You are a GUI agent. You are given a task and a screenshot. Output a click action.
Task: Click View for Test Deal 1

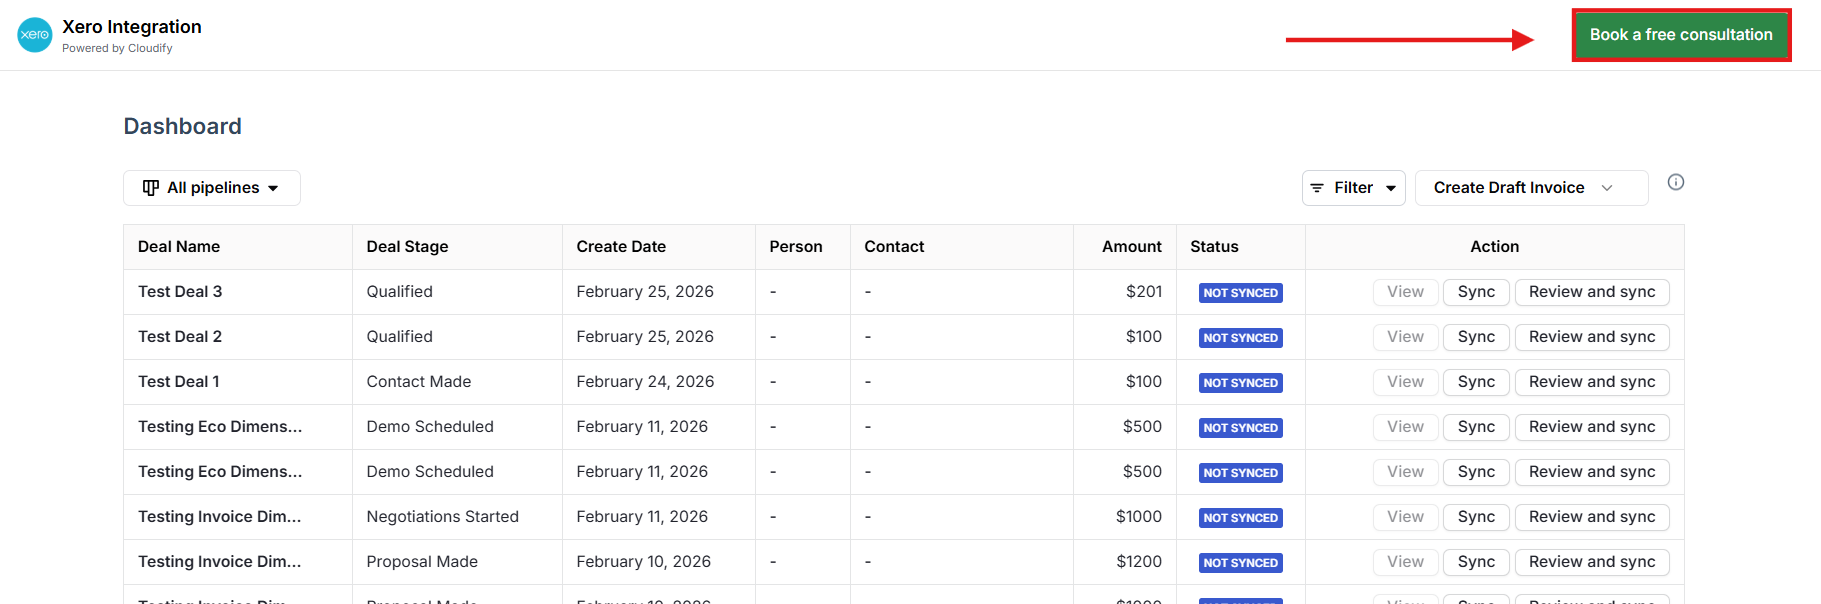1405,382
